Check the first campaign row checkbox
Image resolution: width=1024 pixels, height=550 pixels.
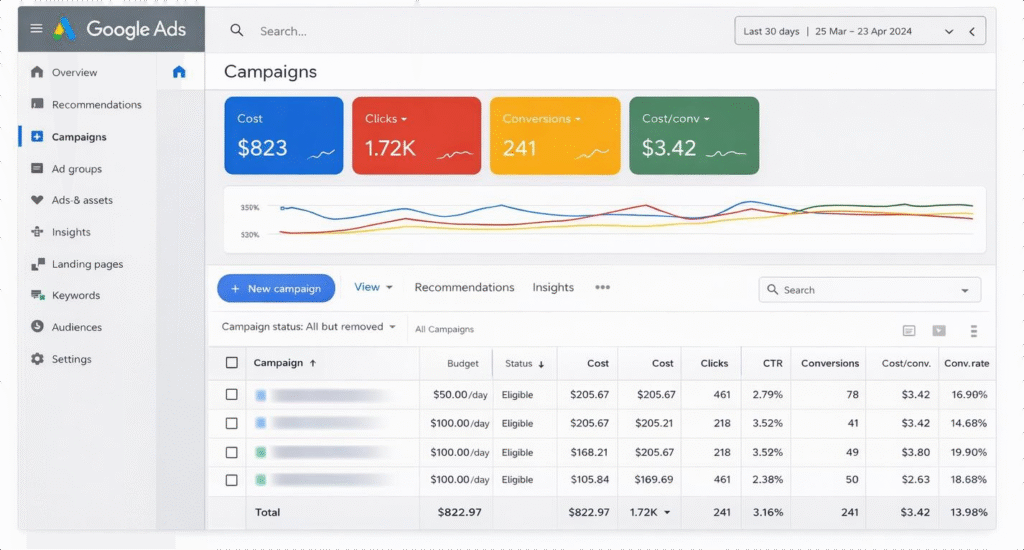click(x=232, y=395)
